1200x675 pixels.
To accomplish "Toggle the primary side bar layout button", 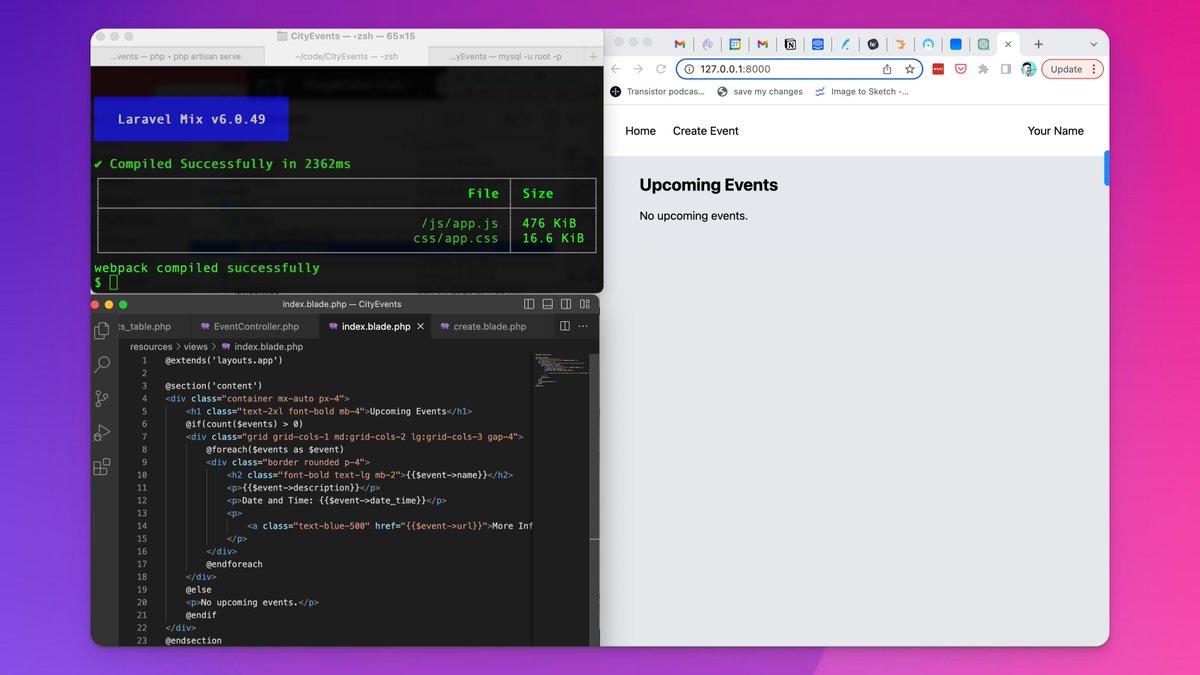I will 529,304.
